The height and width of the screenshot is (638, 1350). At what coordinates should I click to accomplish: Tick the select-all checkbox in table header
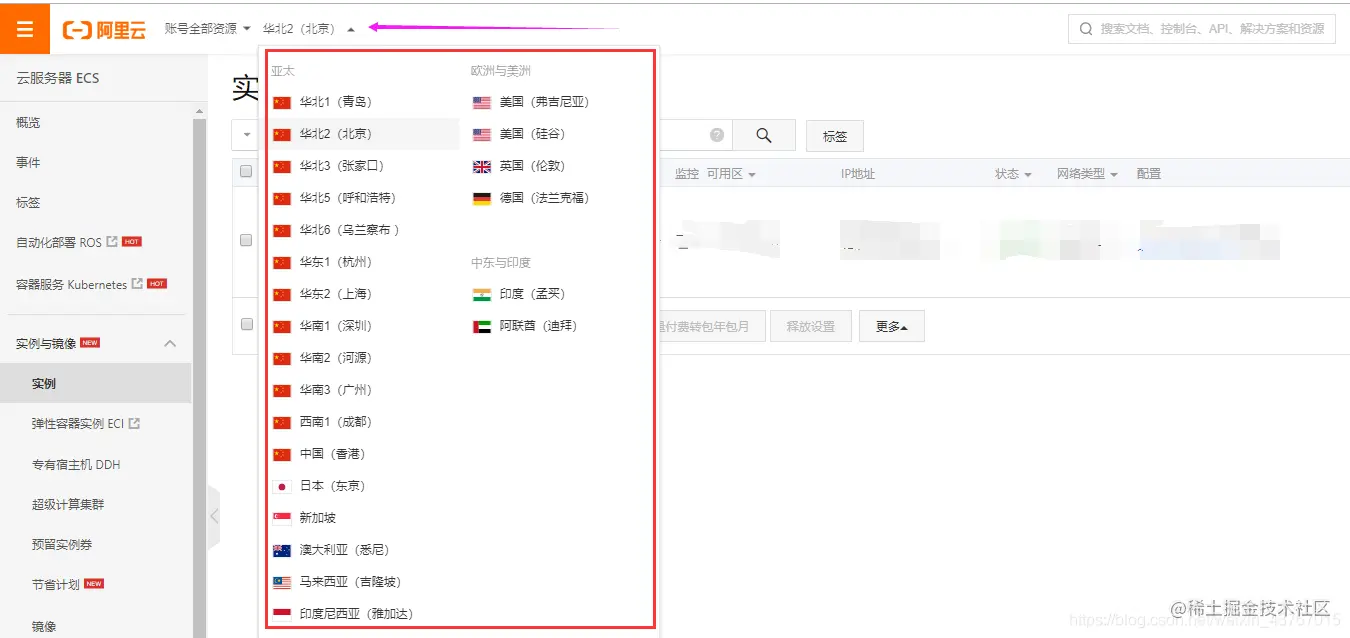click(246, 172)
